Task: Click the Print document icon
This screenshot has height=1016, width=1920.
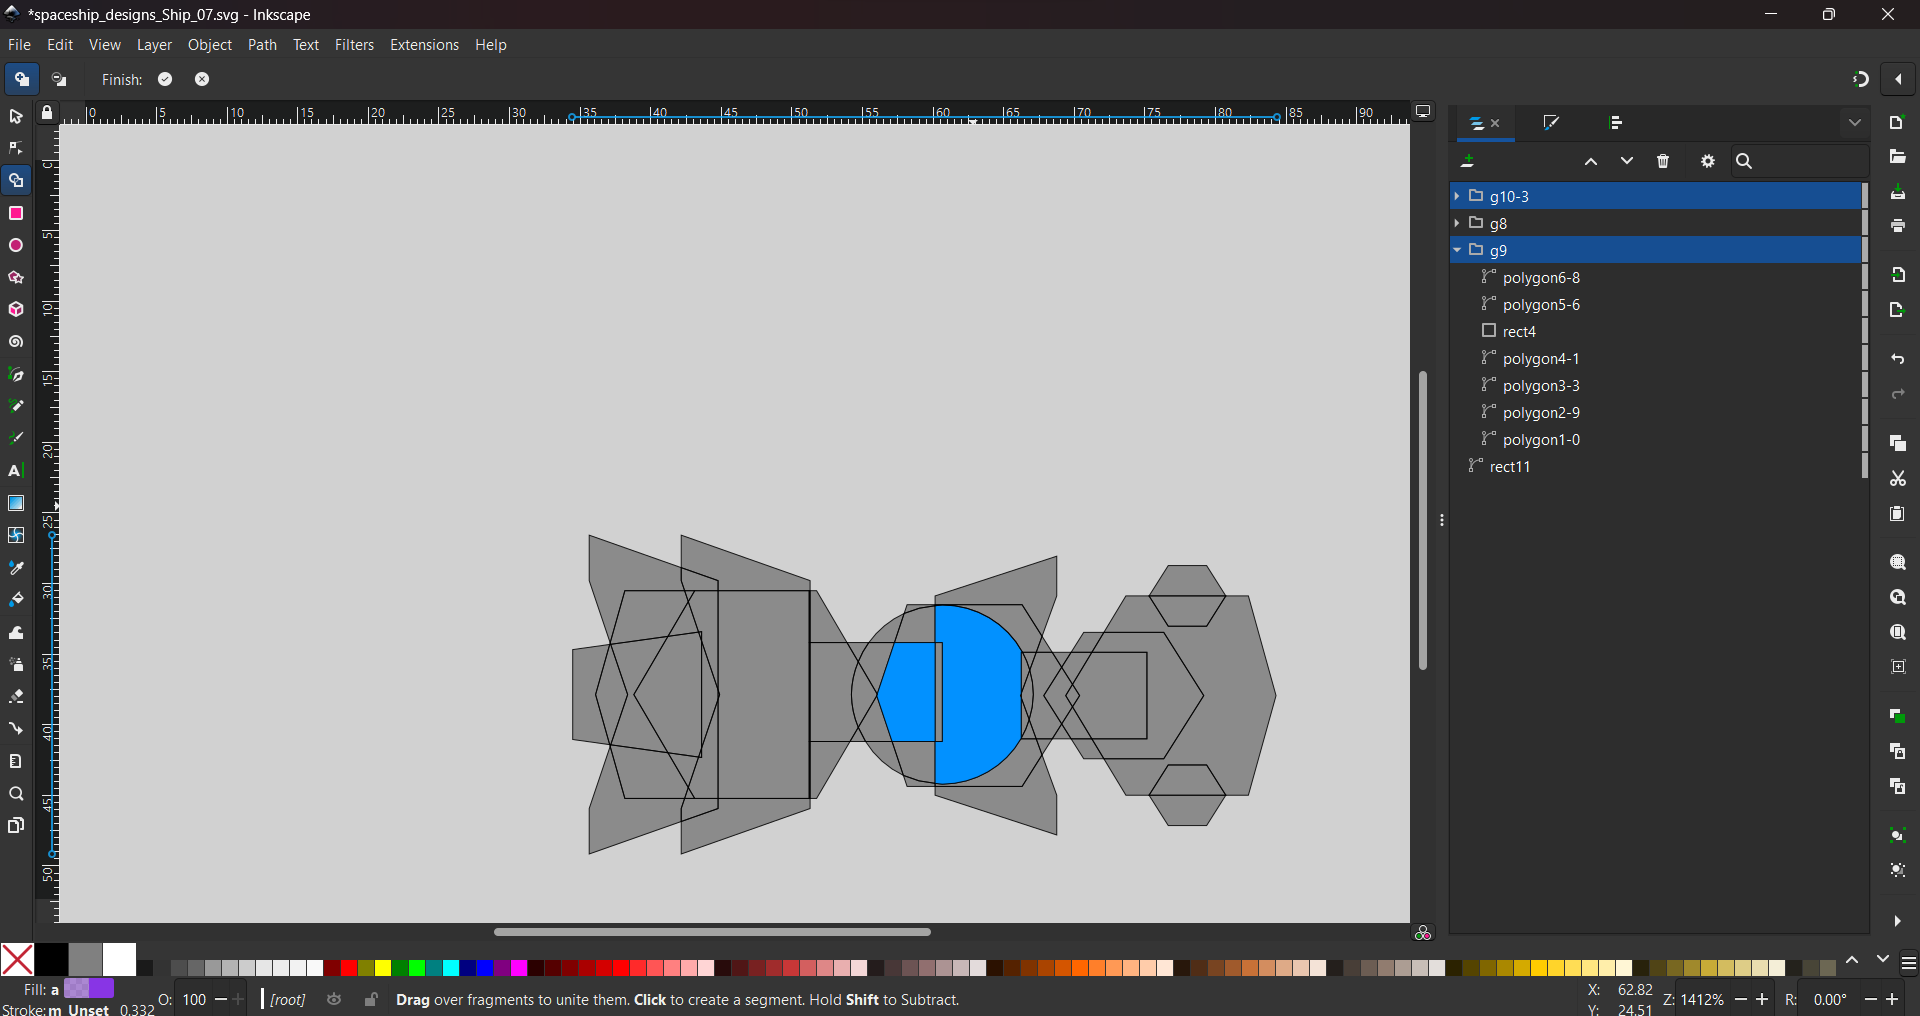Action: click(x=1898, y=227)
